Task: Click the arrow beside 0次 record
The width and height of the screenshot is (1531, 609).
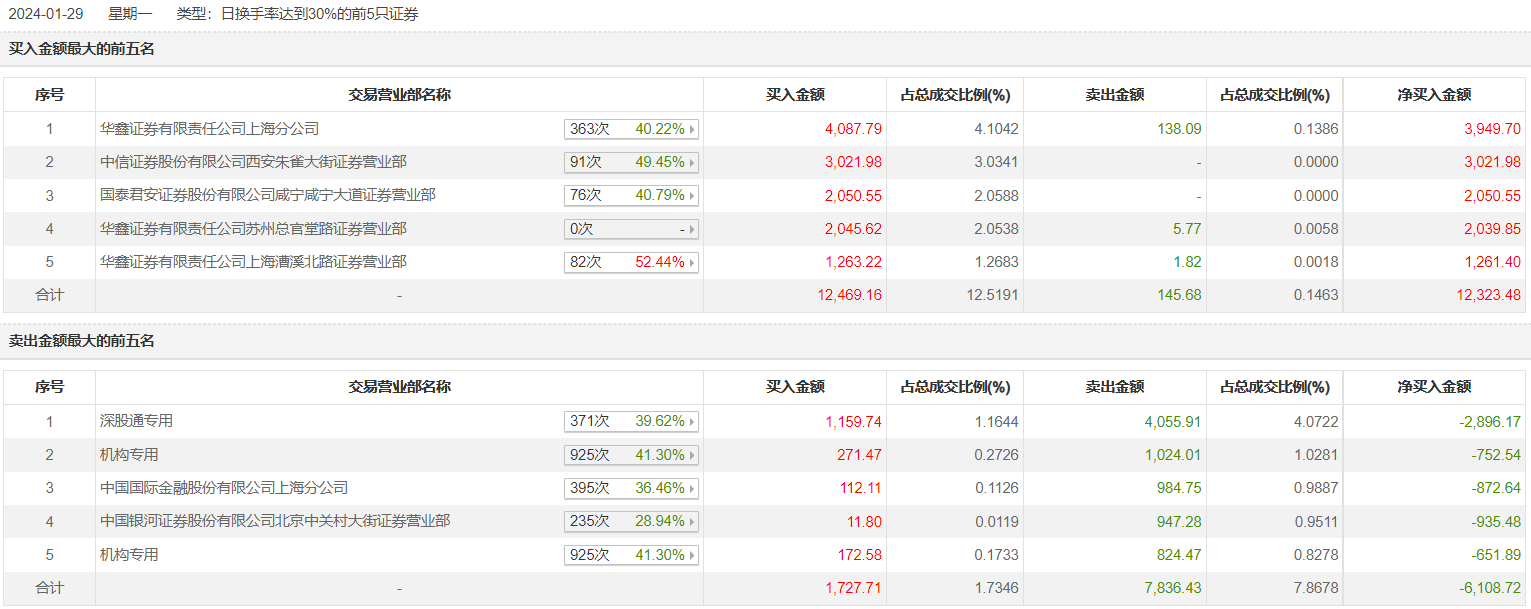Action: [x=692, y=229]
